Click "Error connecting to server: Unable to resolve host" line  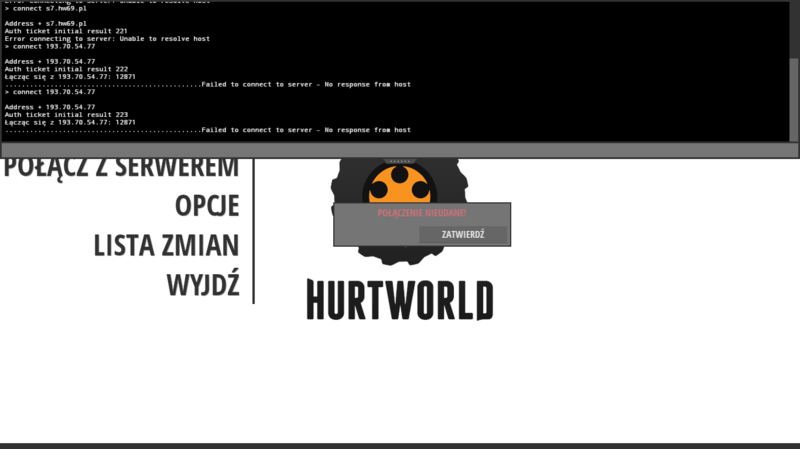click(x=107, y=39)
